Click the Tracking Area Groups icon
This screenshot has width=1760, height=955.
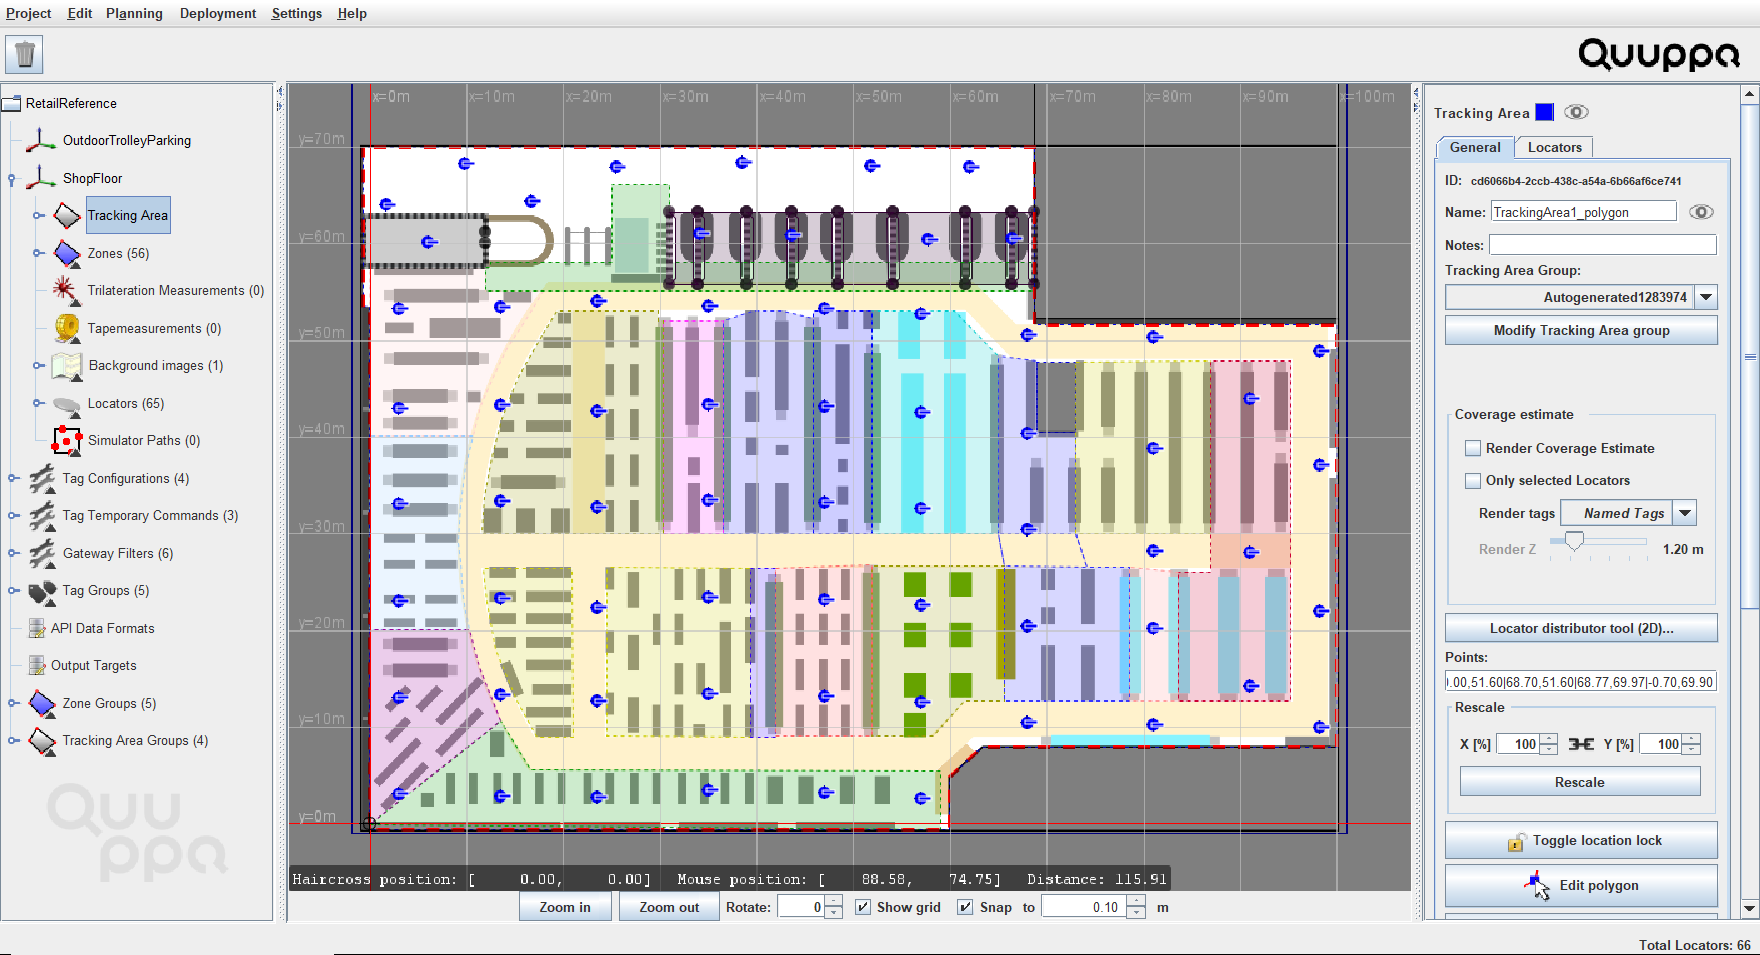tap(42, 741)
